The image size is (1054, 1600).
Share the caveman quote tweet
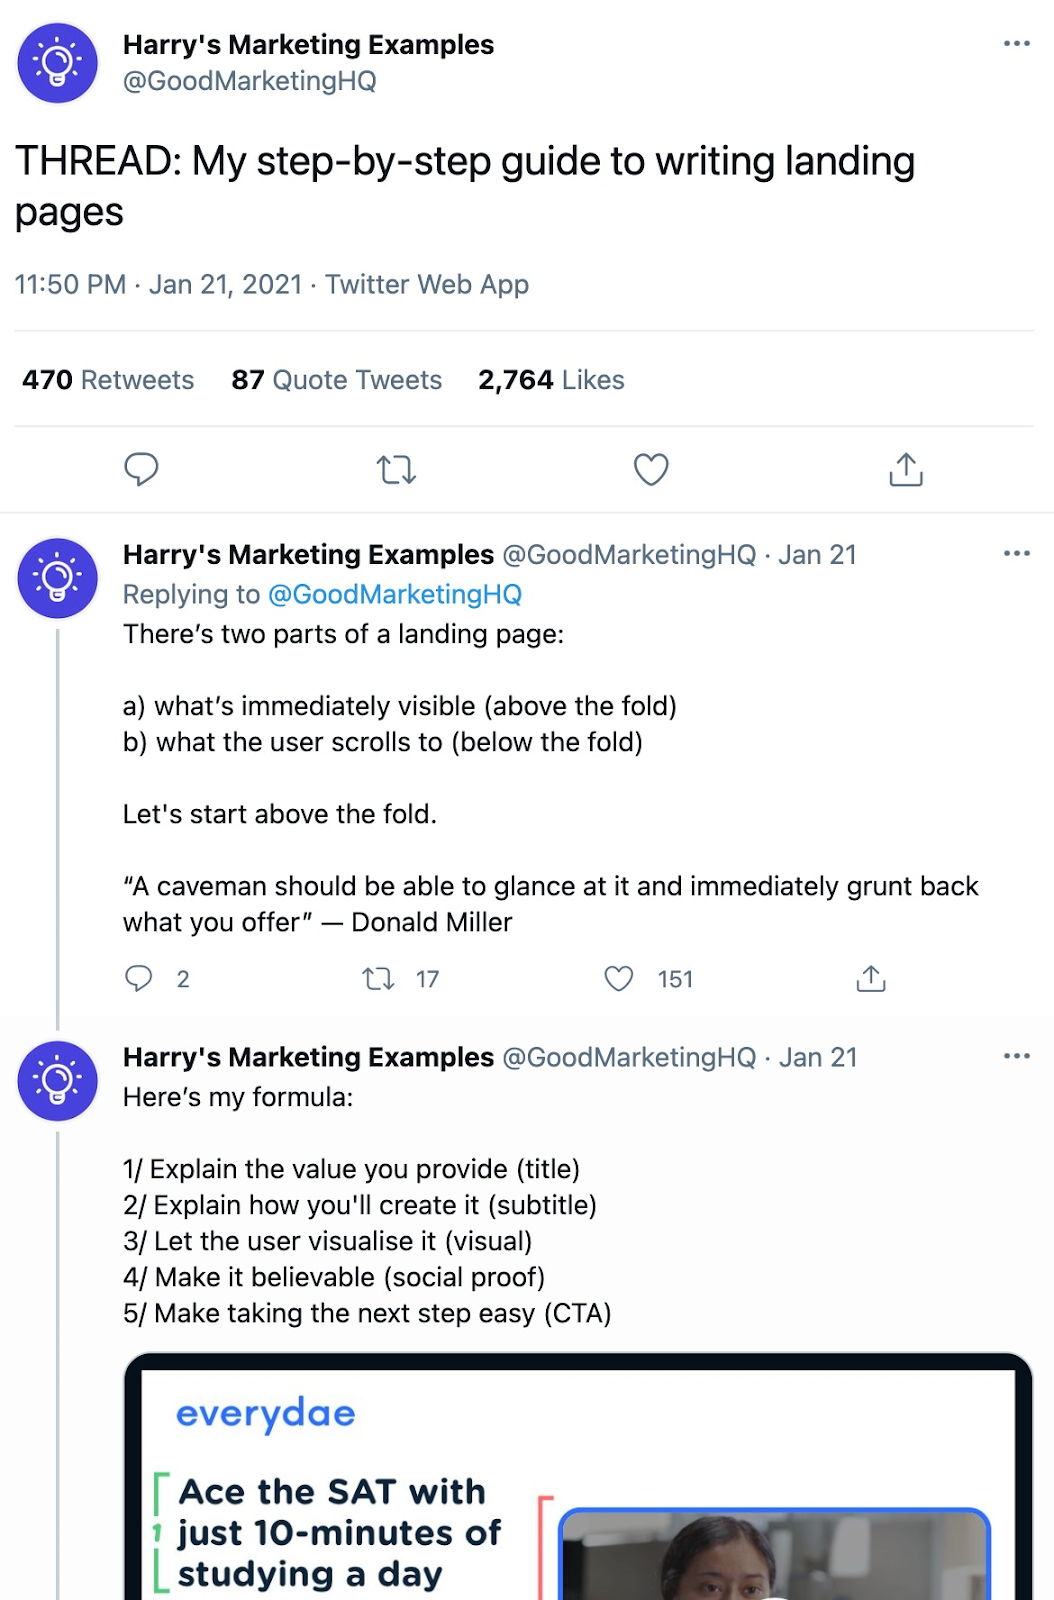(x=871, y=978)
